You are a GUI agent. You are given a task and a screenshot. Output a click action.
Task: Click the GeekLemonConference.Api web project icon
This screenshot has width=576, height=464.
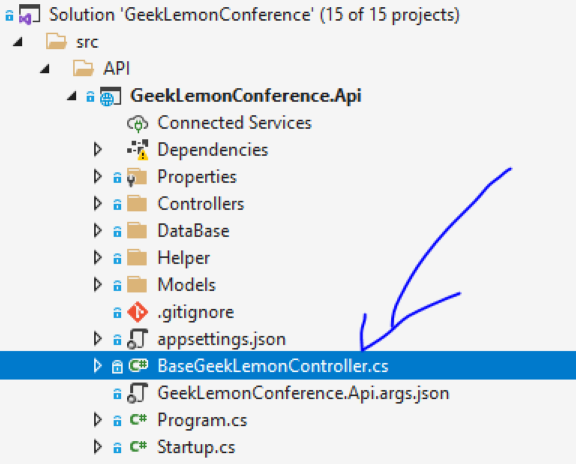[x=111, y=96]
